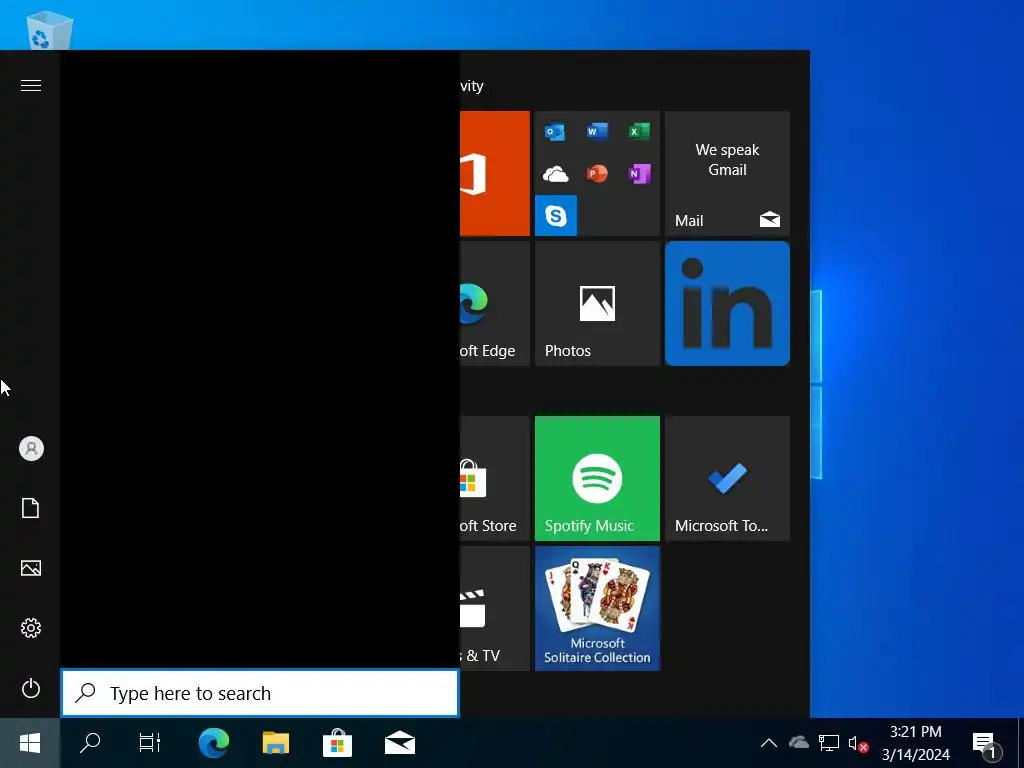The width and height of the screenshot is (1024, 768).
Task: Click the OneDrive cloud tray icon
Action: click(x=799, y=743)
